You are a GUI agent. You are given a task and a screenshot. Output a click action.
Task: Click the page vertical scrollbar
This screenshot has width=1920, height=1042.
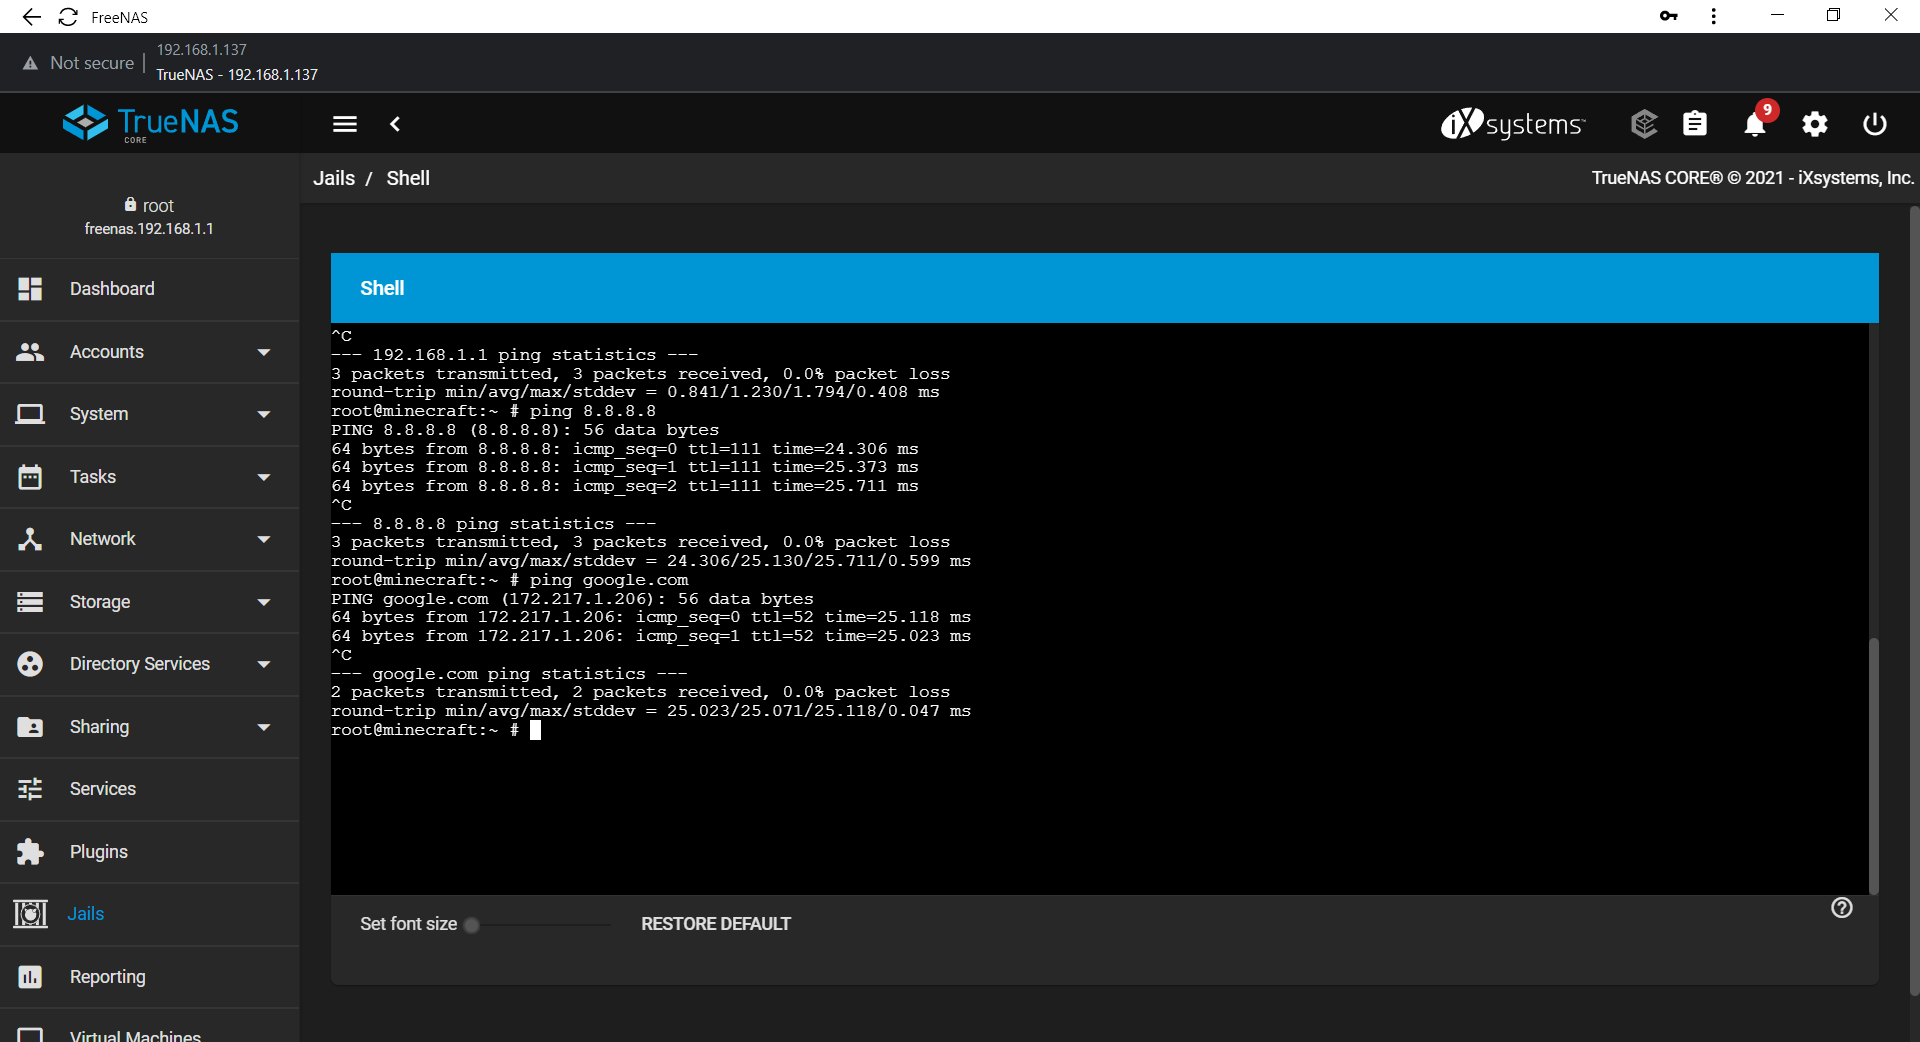point(1914,600)
